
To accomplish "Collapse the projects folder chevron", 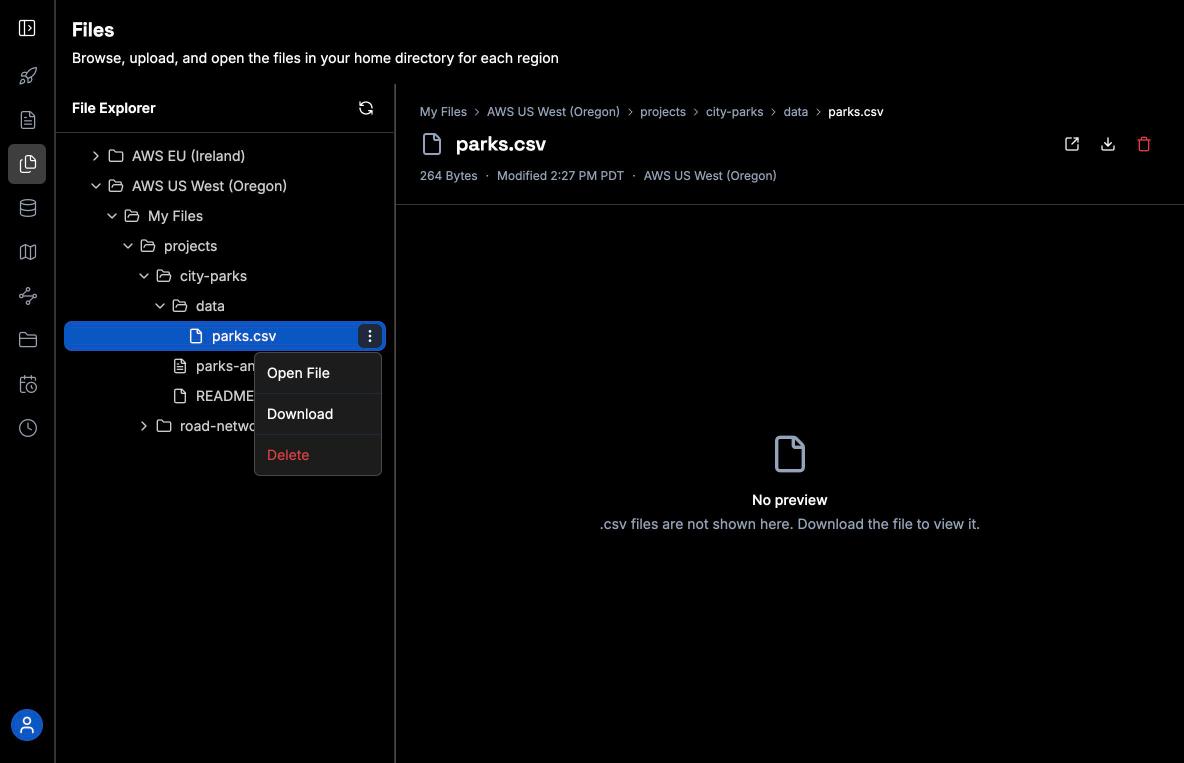I will (128, 246).
